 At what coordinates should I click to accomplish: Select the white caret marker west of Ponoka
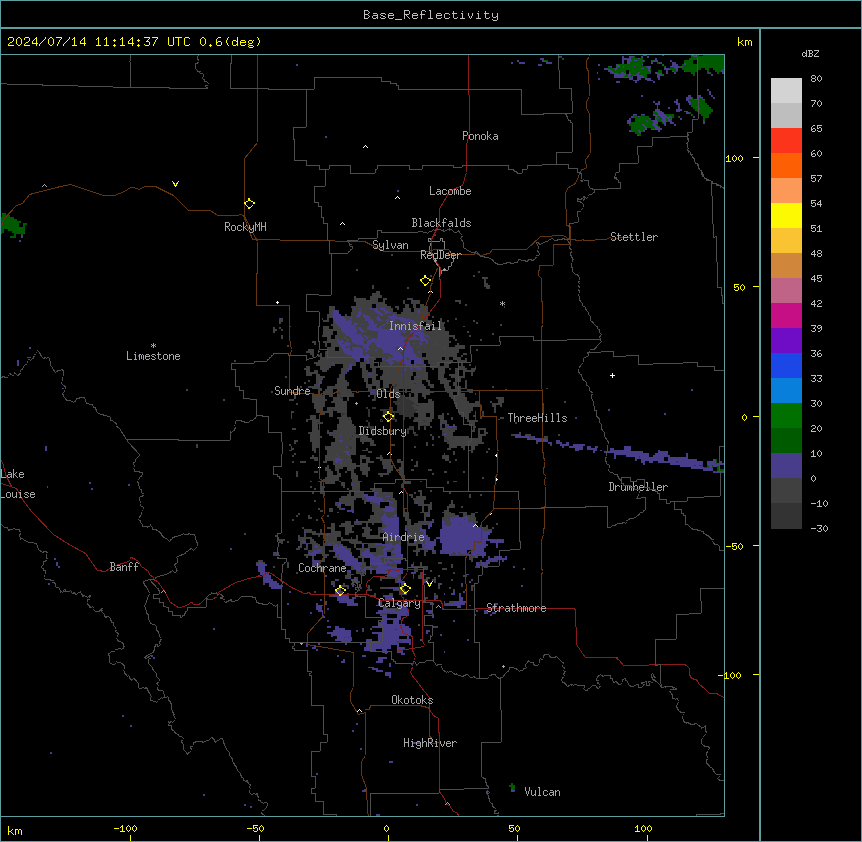(x=365, y=147)
